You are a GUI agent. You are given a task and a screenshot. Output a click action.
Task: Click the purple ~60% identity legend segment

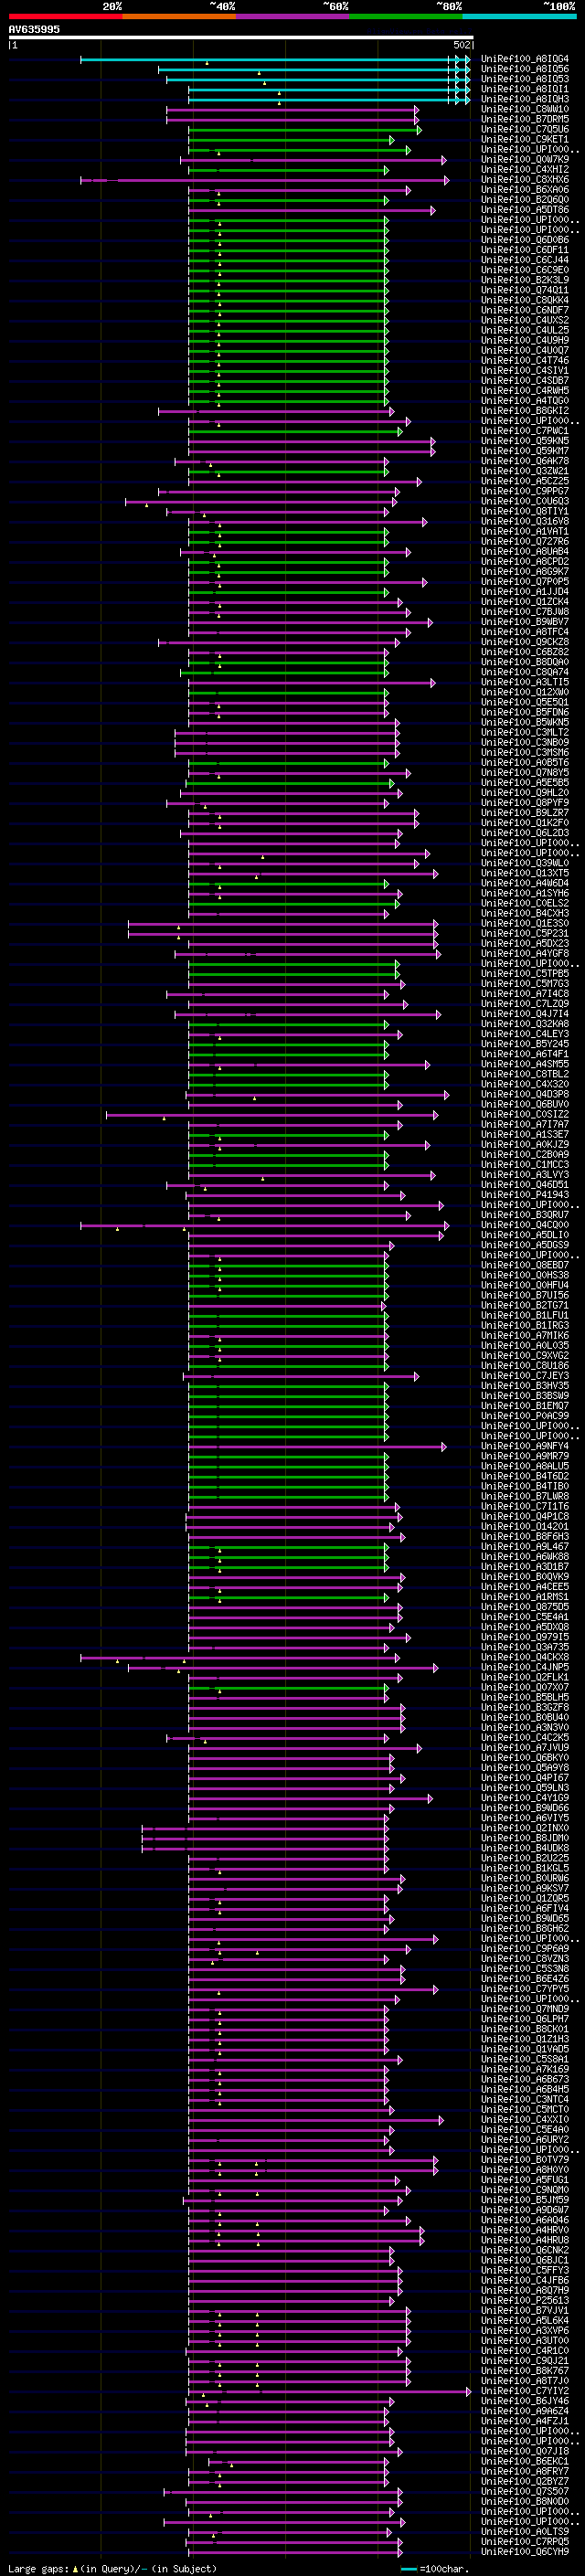coord(293,16)
